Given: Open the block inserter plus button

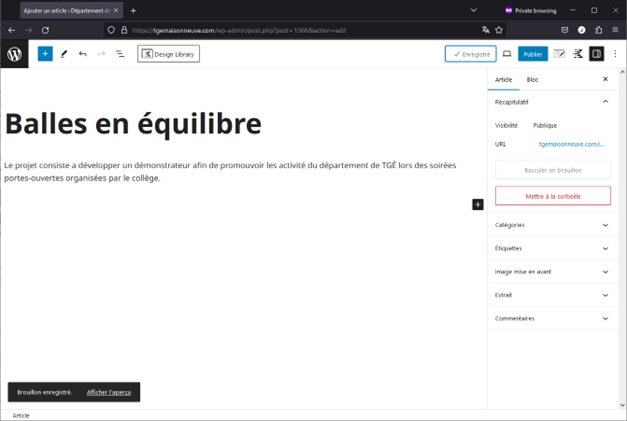Looking at the screenshot, I should click(x=45, y=54).
